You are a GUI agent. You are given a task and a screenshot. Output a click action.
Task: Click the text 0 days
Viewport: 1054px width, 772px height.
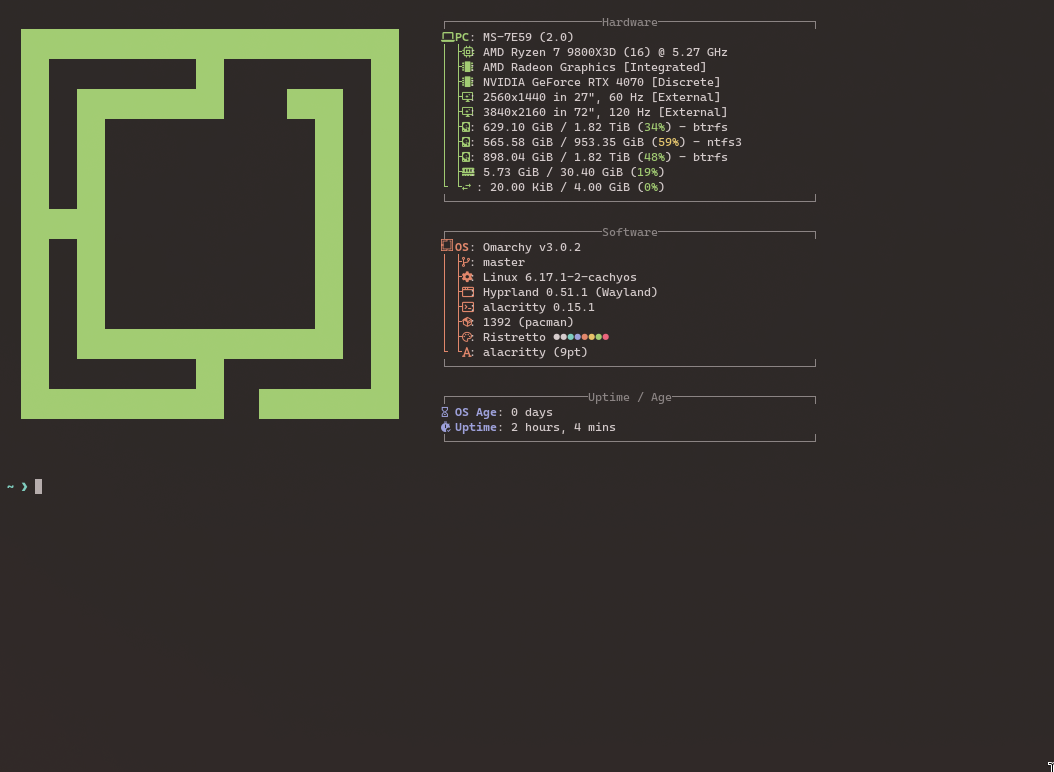coord(532,412)
